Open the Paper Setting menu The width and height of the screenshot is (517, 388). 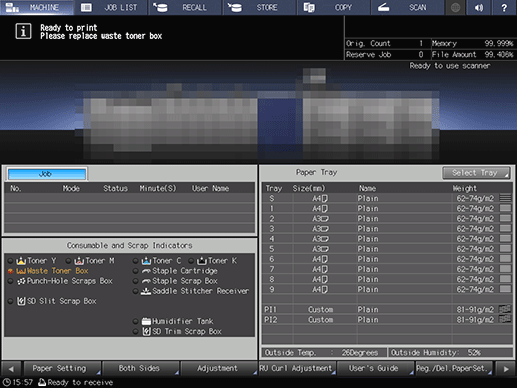point(62,369)
